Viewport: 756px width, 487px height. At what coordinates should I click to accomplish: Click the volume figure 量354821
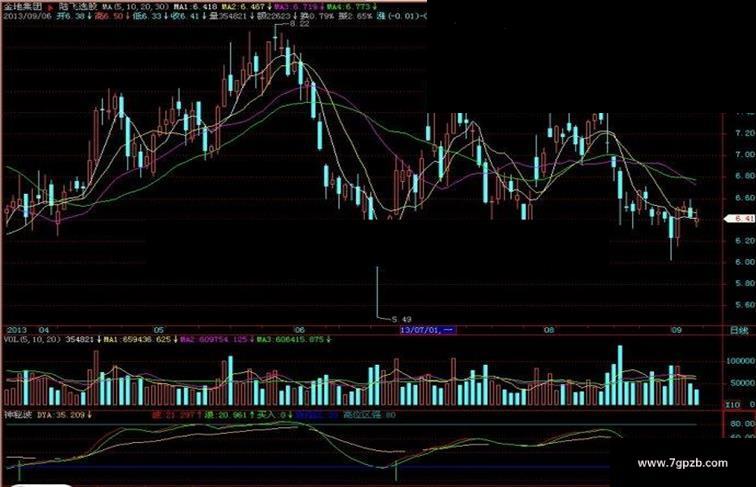click(228, 16)
